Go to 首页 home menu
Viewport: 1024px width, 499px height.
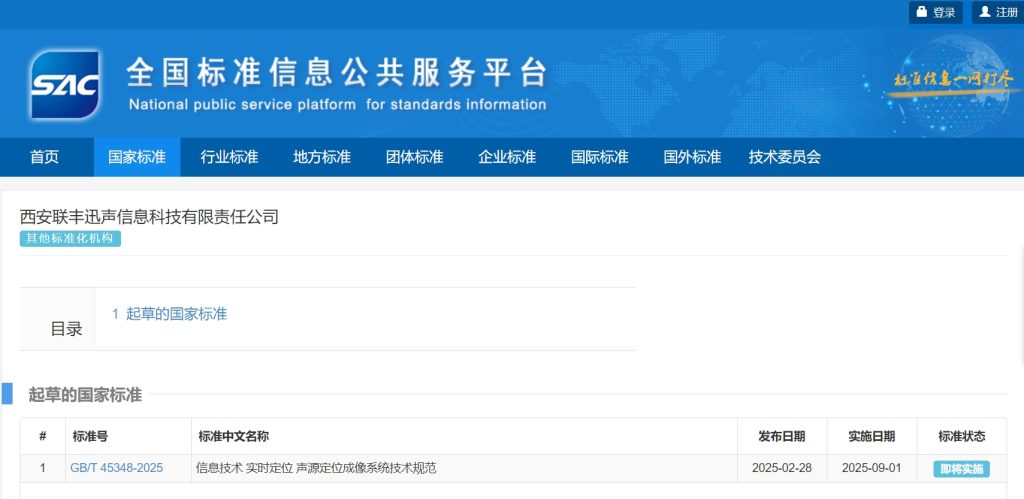(44, 157)
